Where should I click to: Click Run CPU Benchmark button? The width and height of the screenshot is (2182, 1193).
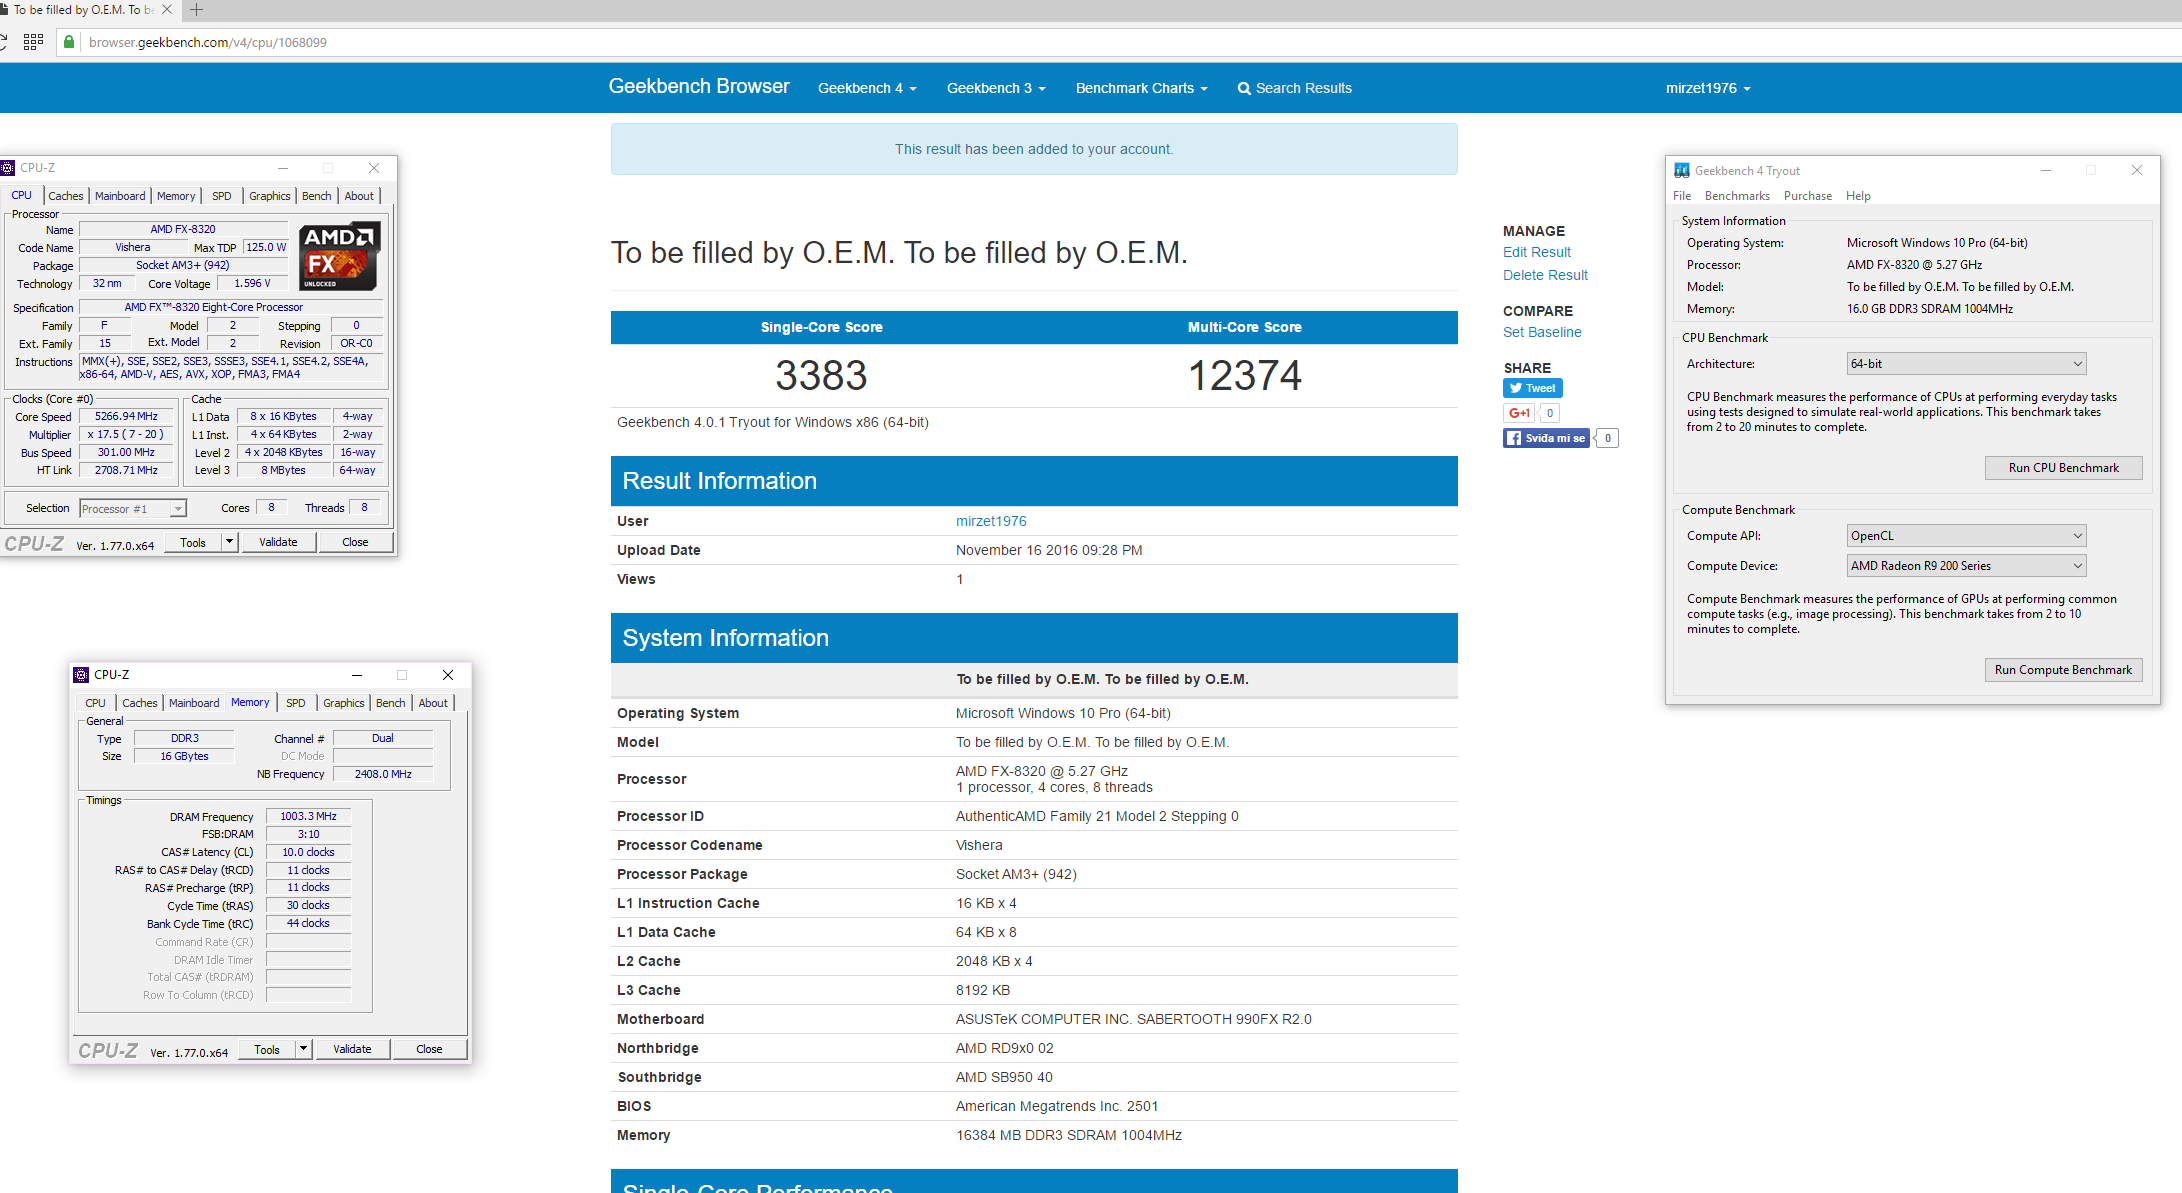tap(2064, 468)
